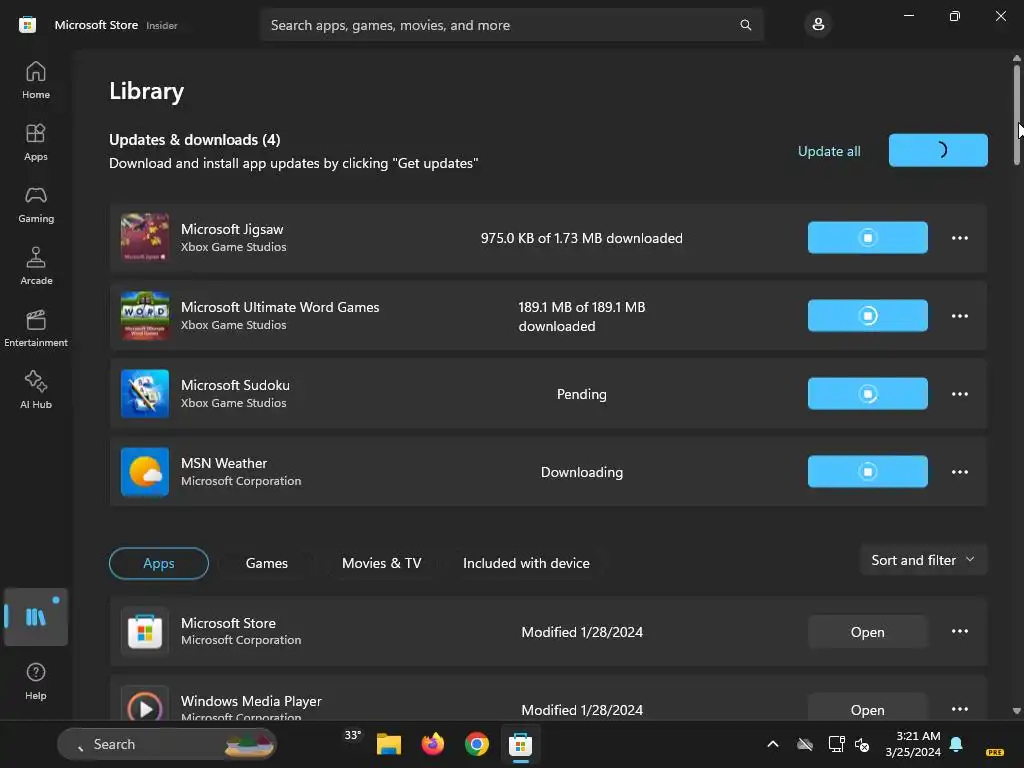The width and height of the screenshot is (1024, 768).
Task: Click the Microsoft Store taskbar icon
Action: pyautogui.click(x=520, y=744)
